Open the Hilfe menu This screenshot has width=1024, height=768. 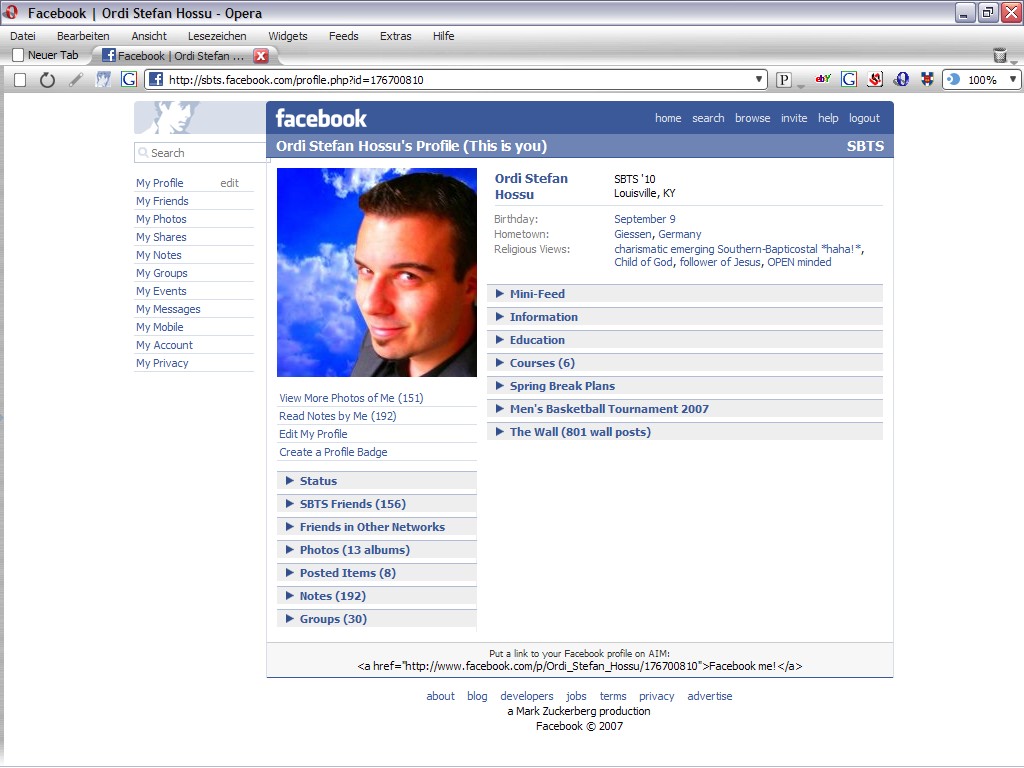pos(443,36)
